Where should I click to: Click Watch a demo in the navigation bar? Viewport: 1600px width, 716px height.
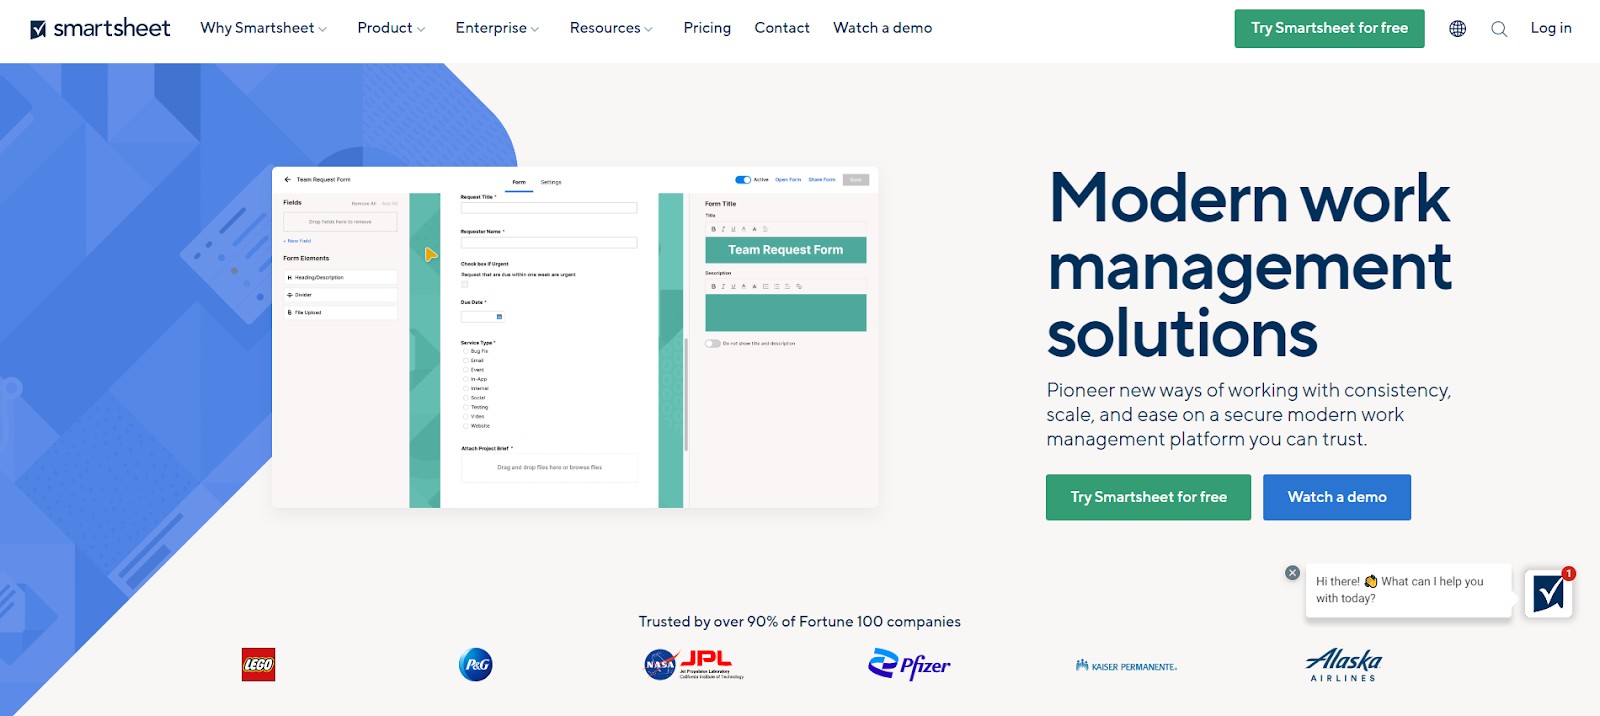(x=883, y=28)
